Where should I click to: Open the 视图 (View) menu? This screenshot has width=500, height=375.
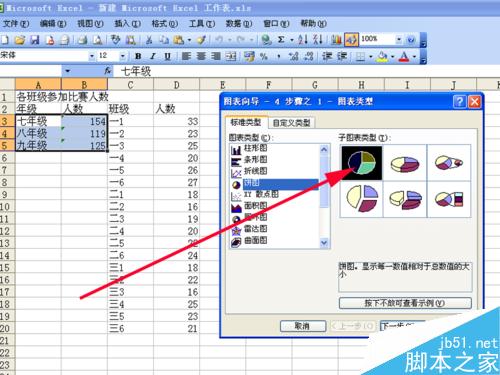(x=90, y=23)
